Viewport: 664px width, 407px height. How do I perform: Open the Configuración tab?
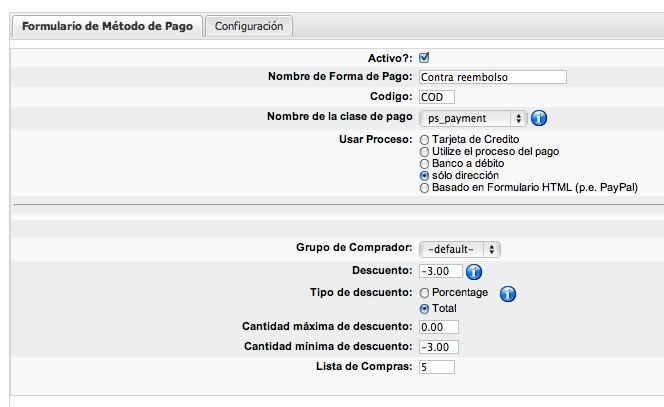[x=249, y=26]
